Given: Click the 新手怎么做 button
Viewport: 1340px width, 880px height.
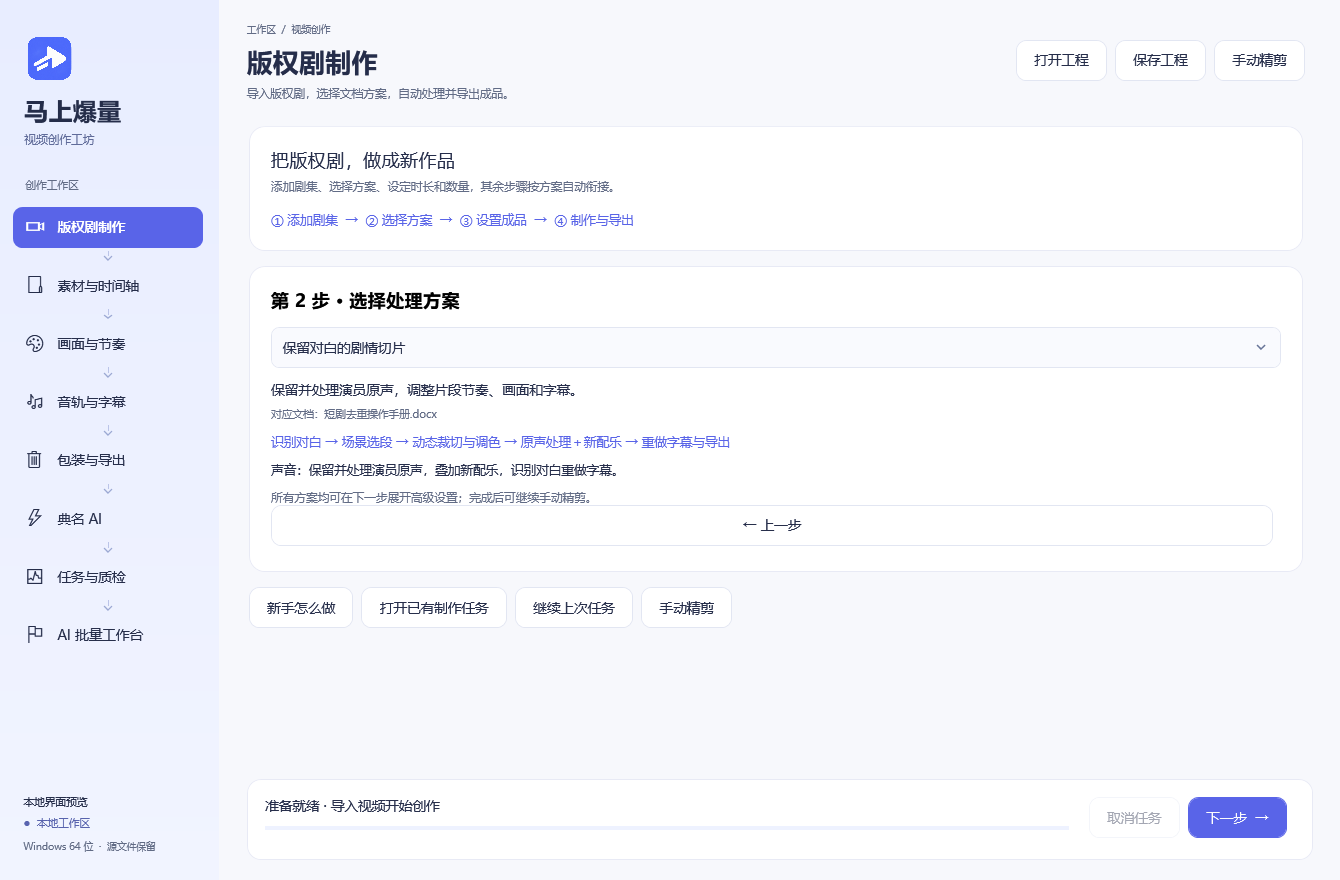Looking at the screenshot, I should coord(301,607).
